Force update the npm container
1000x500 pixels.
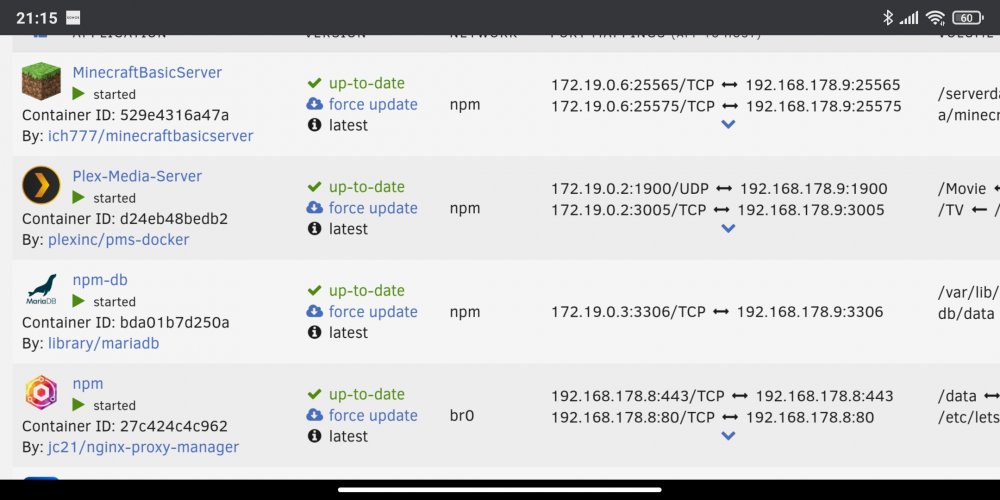[x=373, y=415]
